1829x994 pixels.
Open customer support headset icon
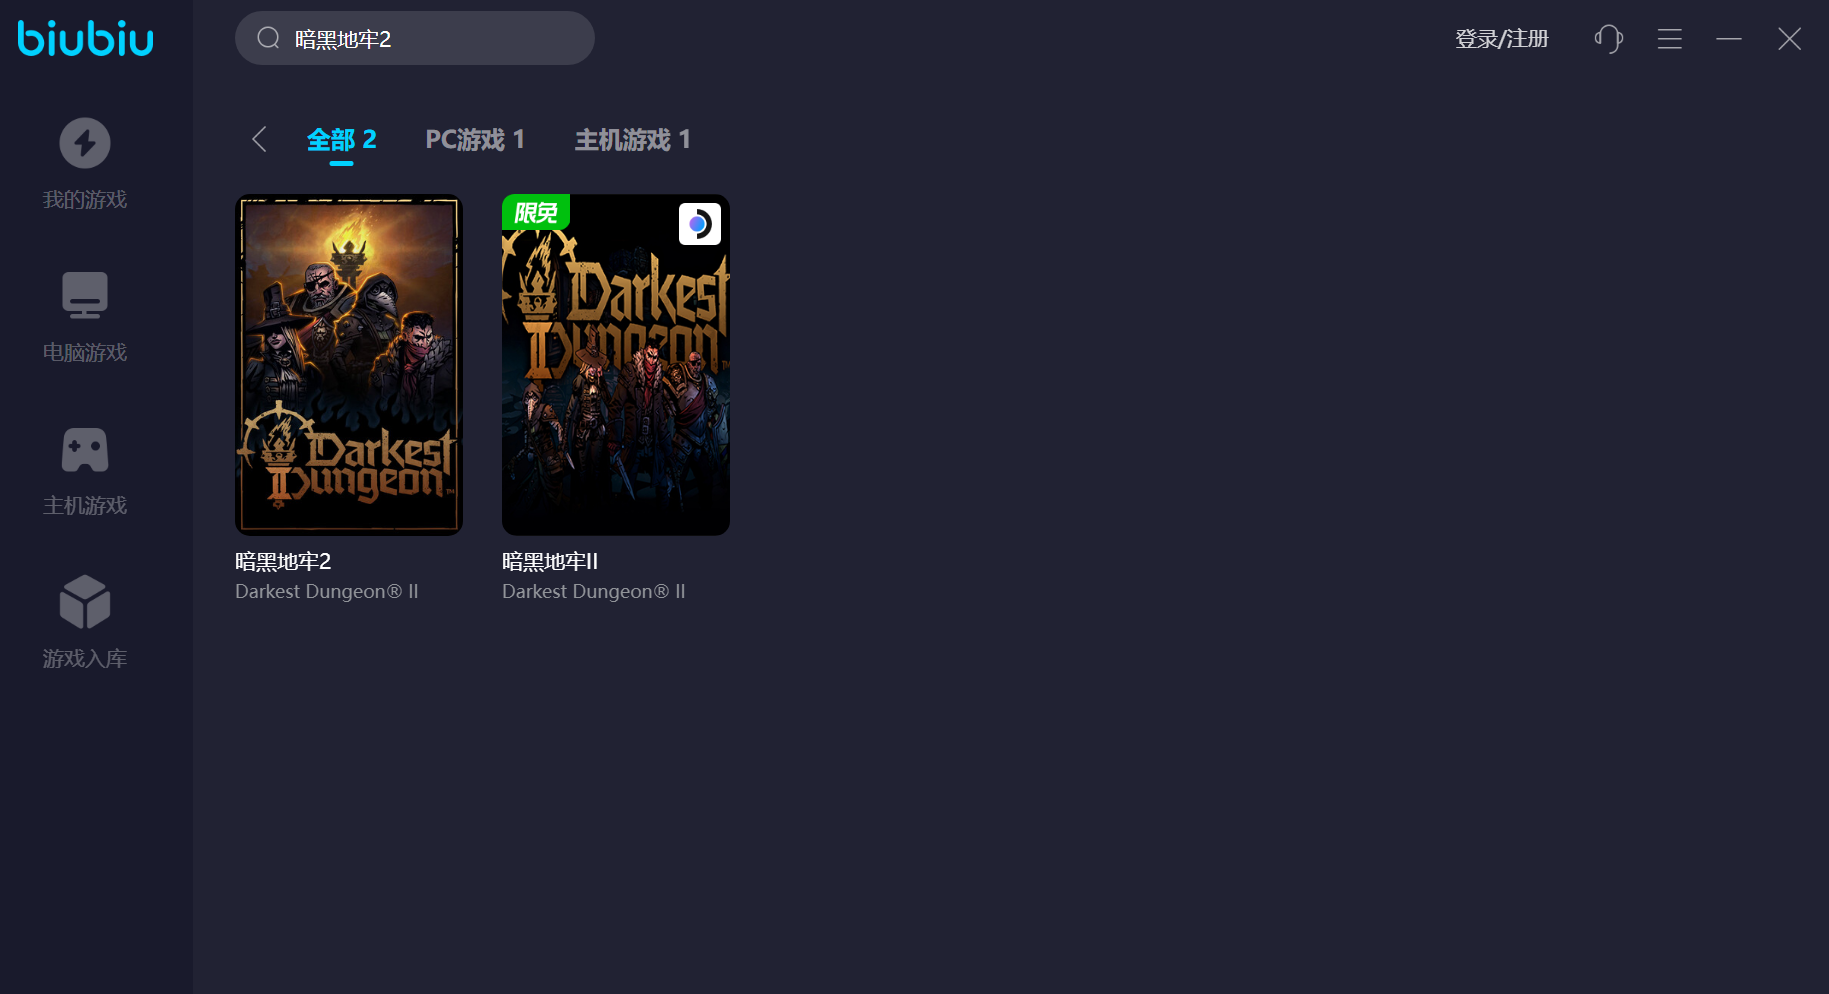click(x=1608, y=39)
